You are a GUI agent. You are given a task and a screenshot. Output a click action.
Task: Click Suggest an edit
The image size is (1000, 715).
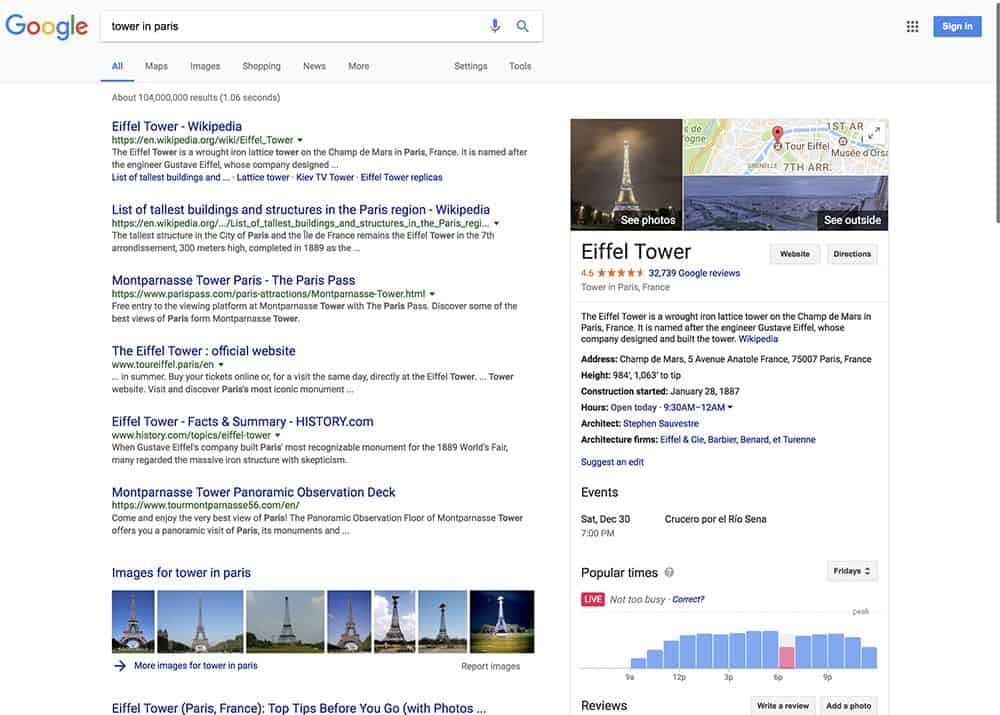612,462
